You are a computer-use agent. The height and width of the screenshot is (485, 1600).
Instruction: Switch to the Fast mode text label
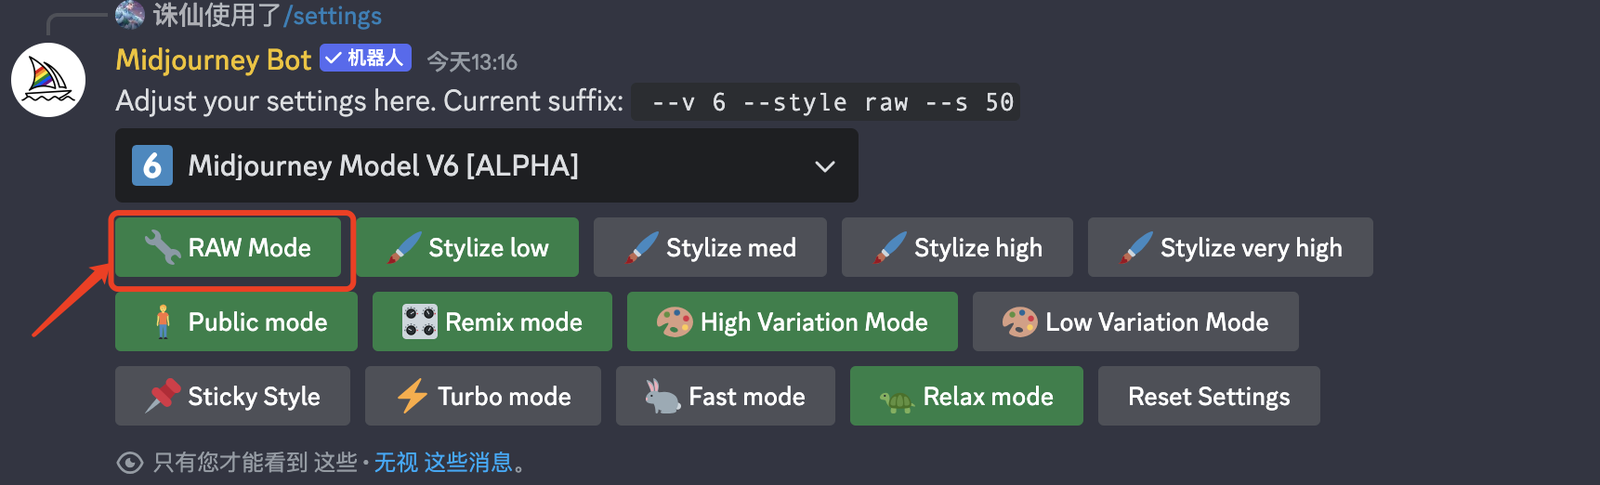pyautogui.click(x=747, y=396)
